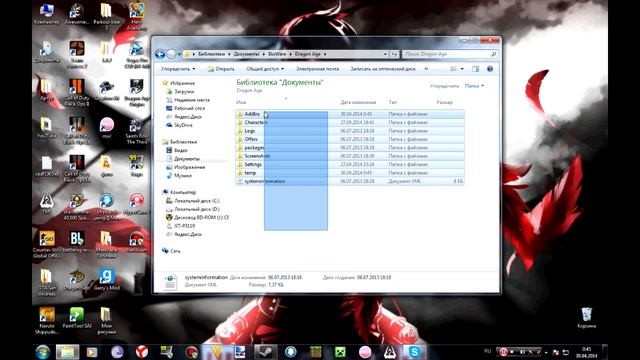Select the Offers folder row
The image size is (640, 360).
click(350, 139)
